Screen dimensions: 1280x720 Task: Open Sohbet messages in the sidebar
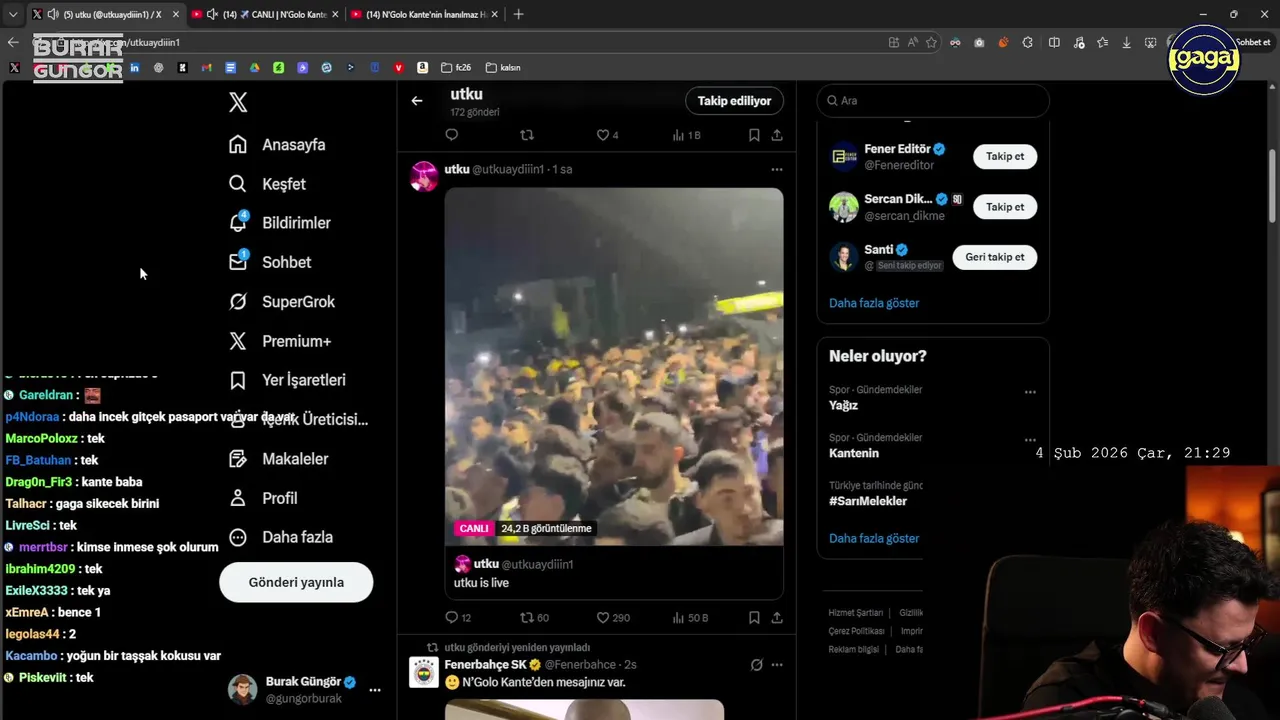(x=269, y=262)
